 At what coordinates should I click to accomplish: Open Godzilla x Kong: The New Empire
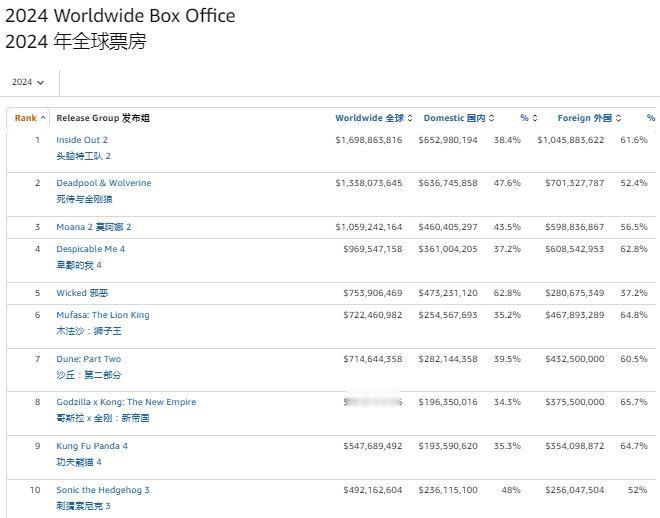pyautogui.click(x=126, y=402)
